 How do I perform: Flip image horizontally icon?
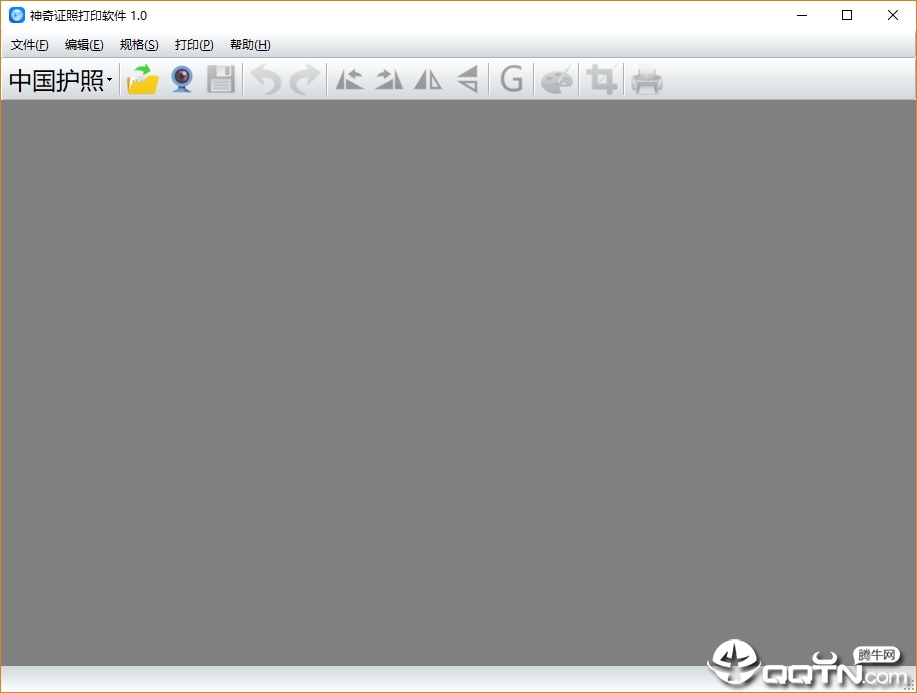point(428,80)
